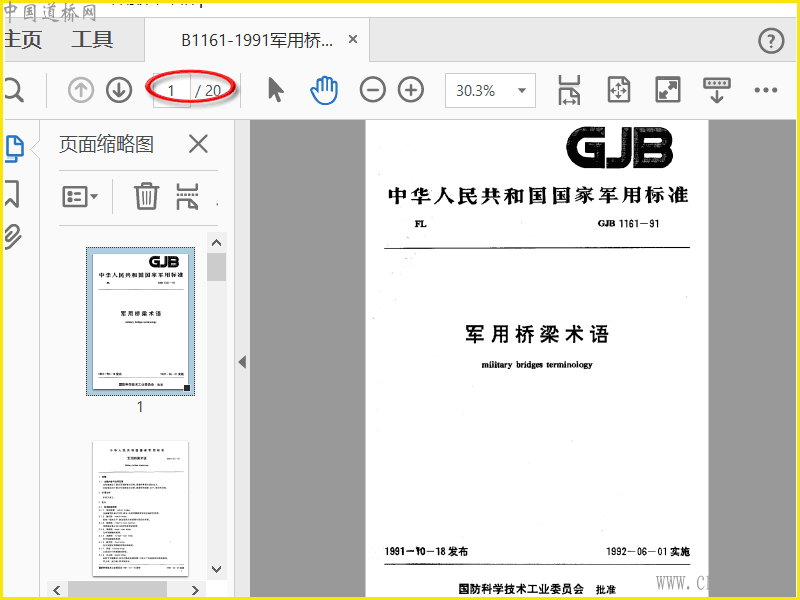Viewport: 800px width, 600px height.
Task: Click thumbnail horizontal scroll left arrow
Action: point(57,590)
